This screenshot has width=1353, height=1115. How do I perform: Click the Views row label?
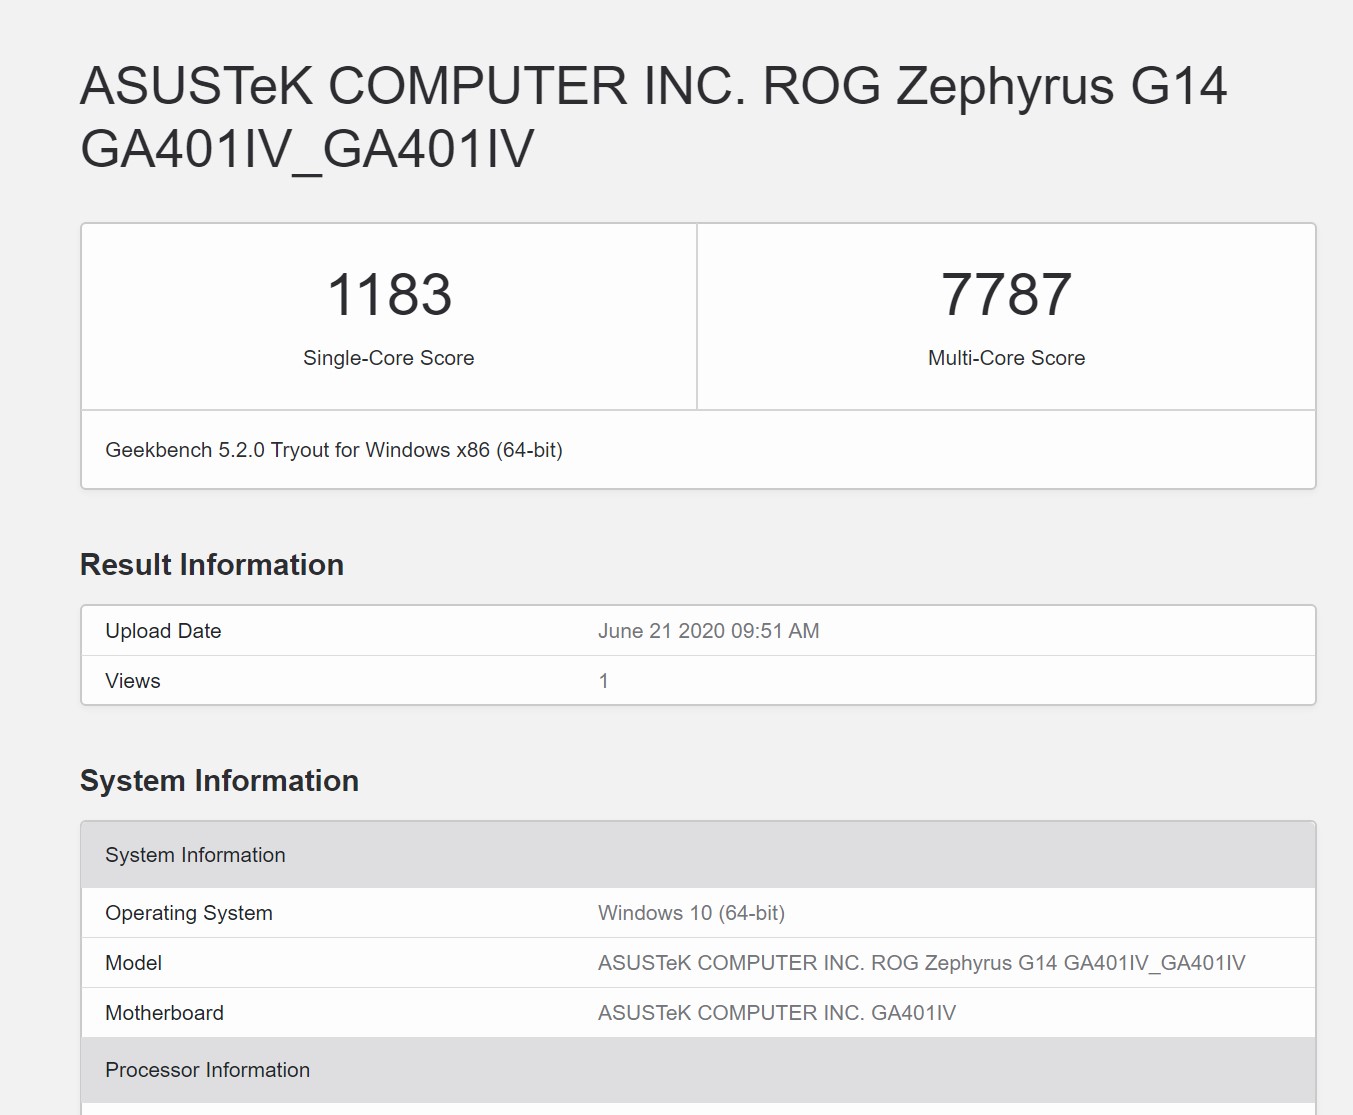pyautogui.click(x=133, y=681)
